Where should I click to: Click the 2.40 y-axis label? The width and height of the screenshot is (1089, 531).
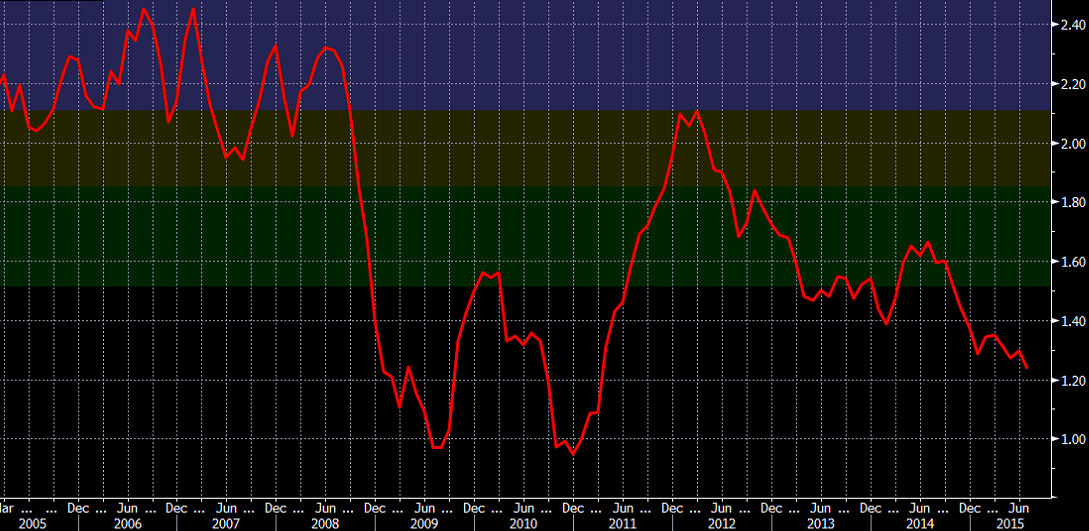(x=1072, y=25)
